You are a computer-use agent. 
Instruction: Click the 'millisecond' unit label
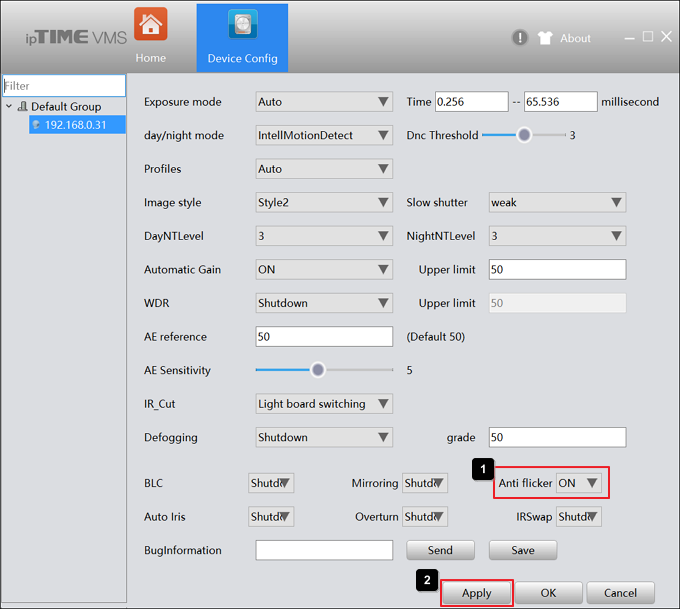(x=630, y=102)
